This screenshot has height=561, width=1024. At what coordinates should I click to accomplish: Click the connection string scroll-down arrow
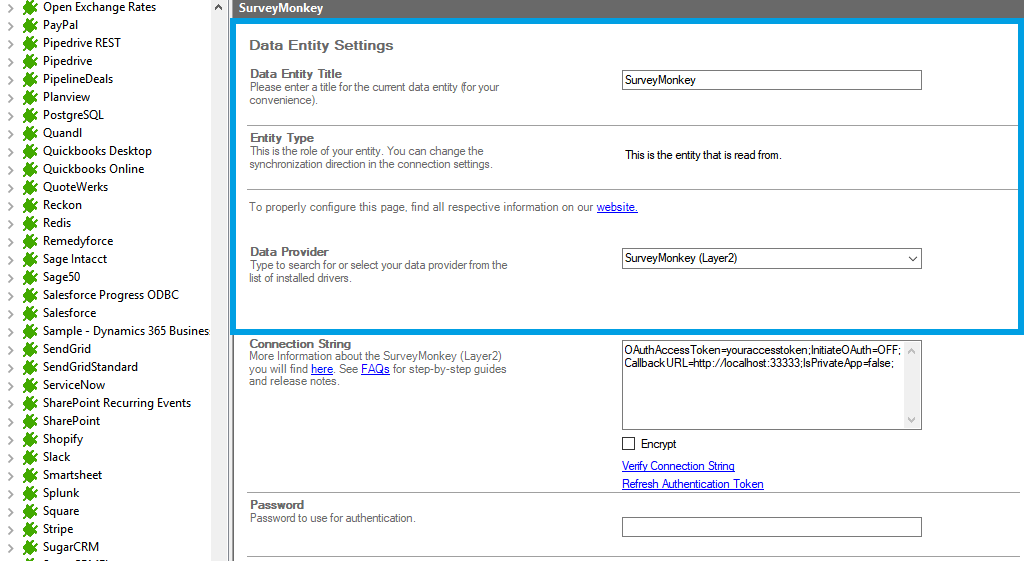tap(912, 420)
